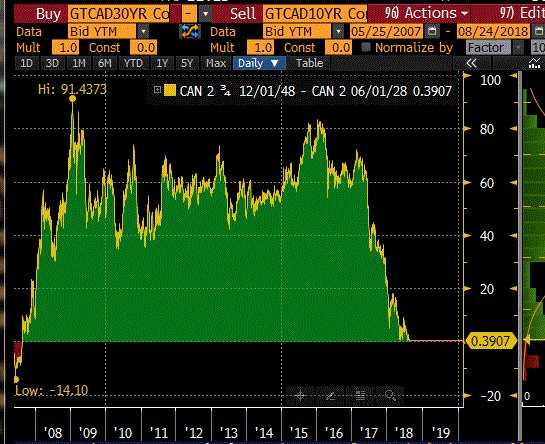This screenshot has height=444, width=545.
Task: Click the '19 x-axis year label
Action: click(441, 433)
